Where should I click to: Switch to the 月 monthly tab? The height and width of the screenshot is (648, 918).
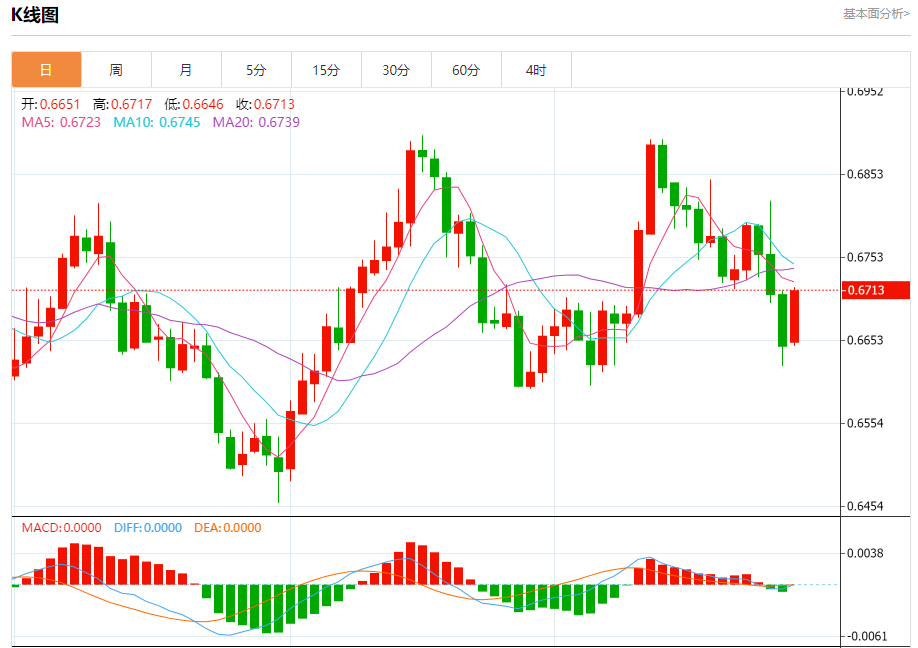[x=186, y=70]
